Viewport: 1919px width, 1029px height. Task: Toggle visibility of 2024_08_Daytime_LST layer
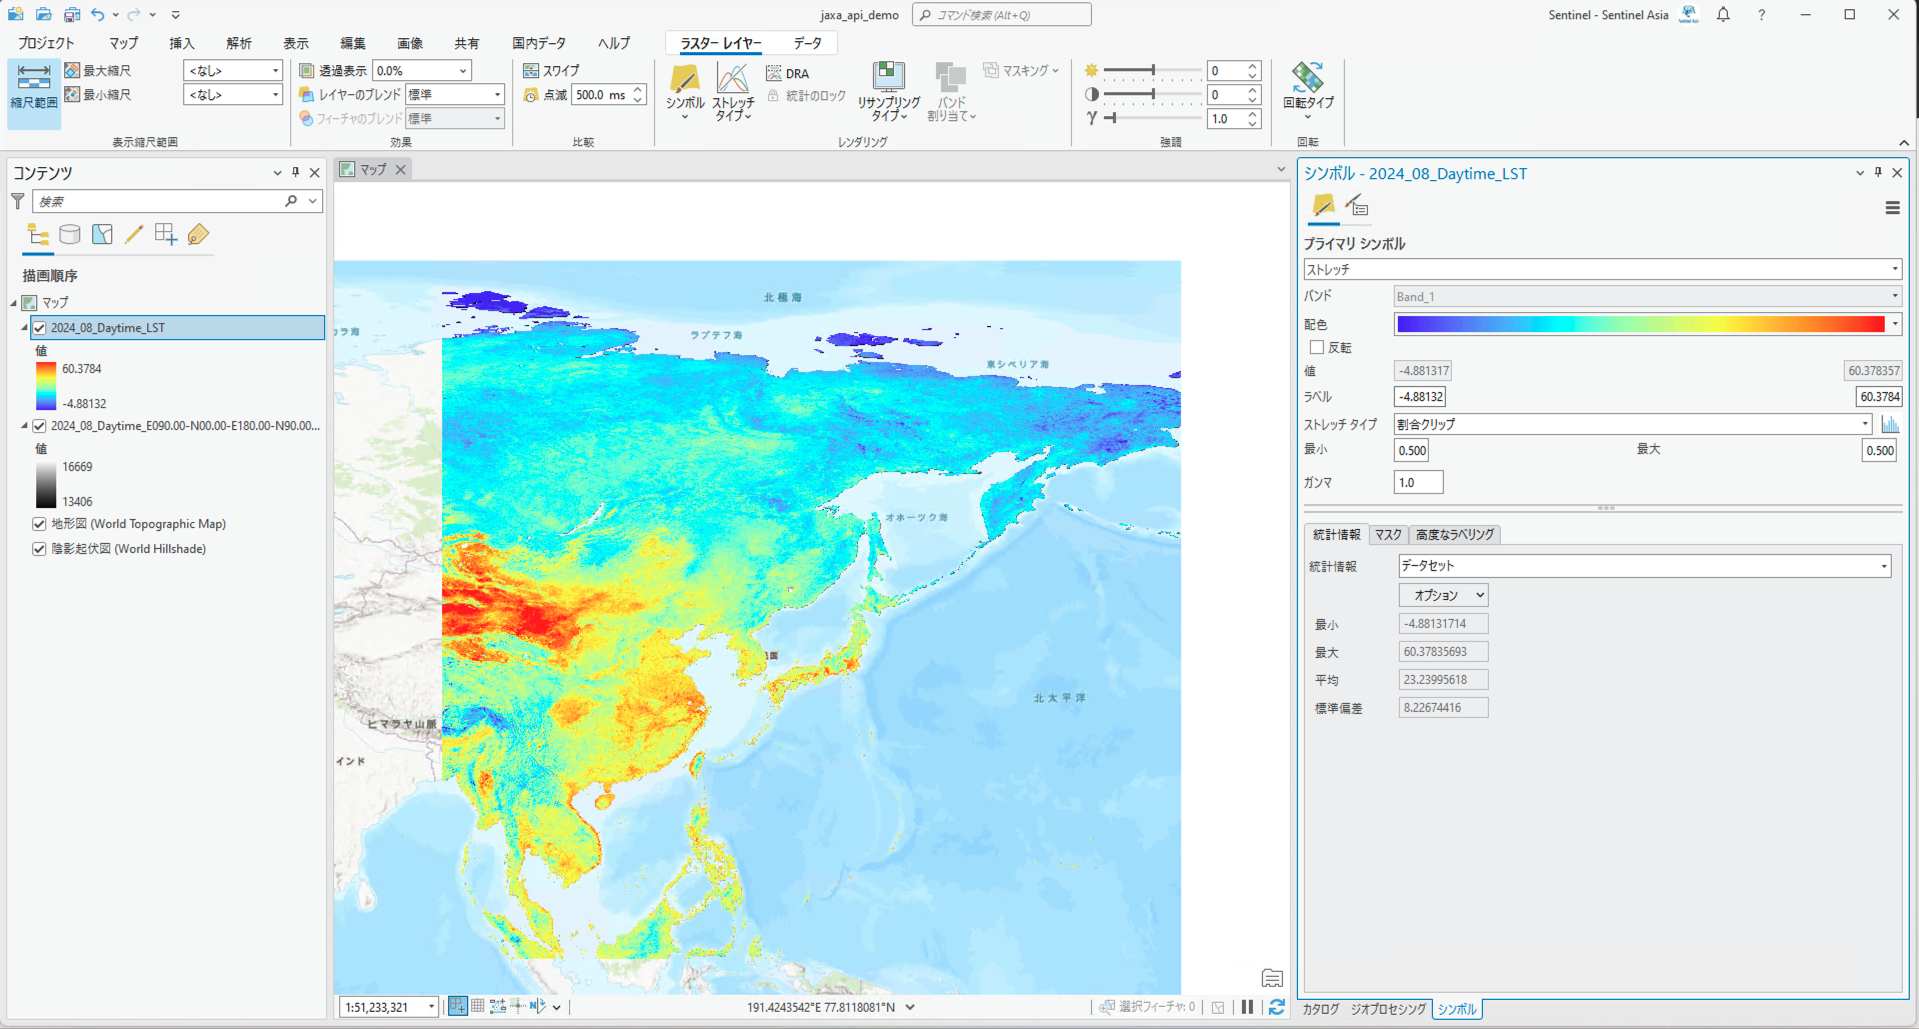[x=40, y=328]
